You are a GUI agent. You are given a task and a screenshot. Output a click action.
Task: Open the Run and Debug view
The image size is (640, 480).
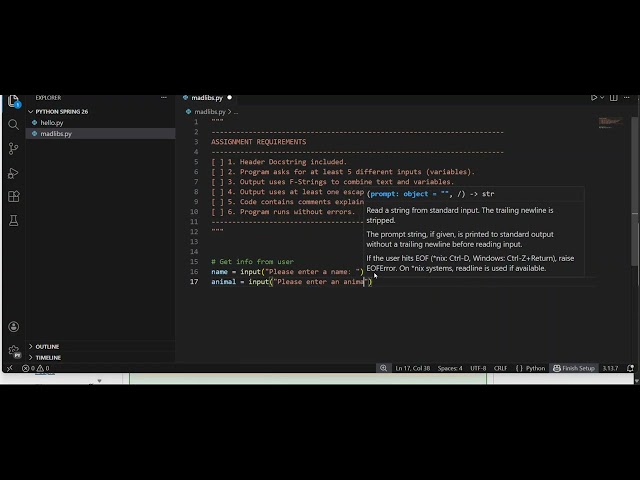[x=13, y=173]
